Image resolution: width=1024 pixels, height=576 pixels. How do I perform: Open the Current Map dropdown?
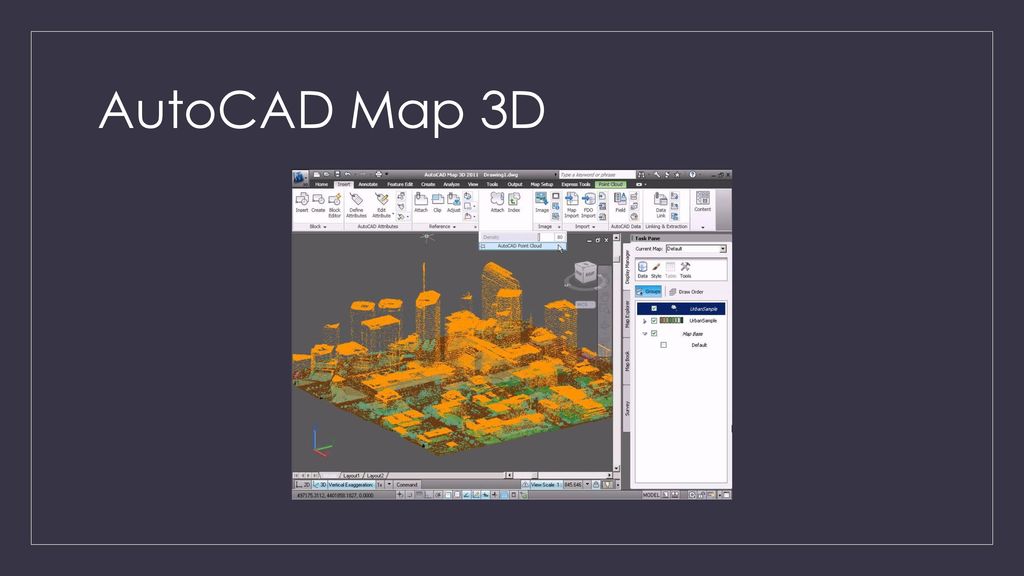(x=723, y=249)
